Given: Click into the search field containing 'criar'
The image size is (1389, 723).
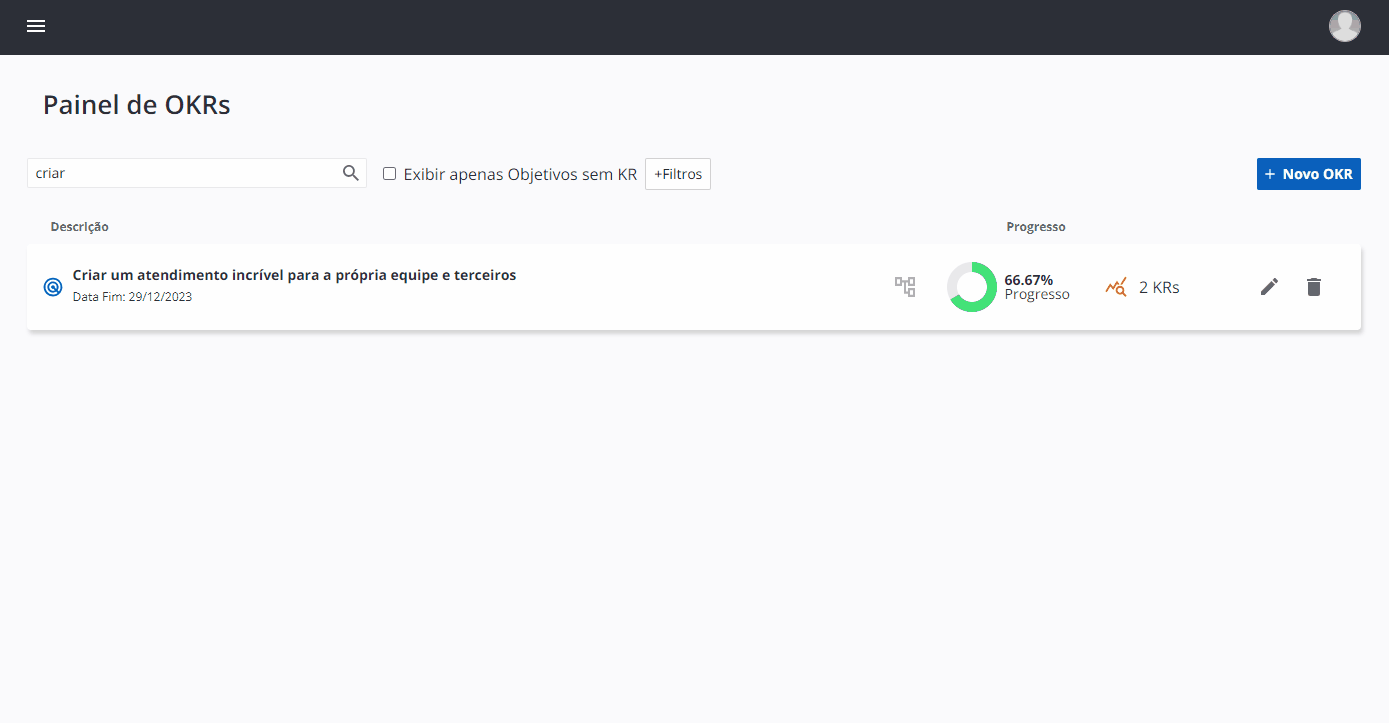Looking at the screenshot, I should pyautogui.click(x=185, y=173).
